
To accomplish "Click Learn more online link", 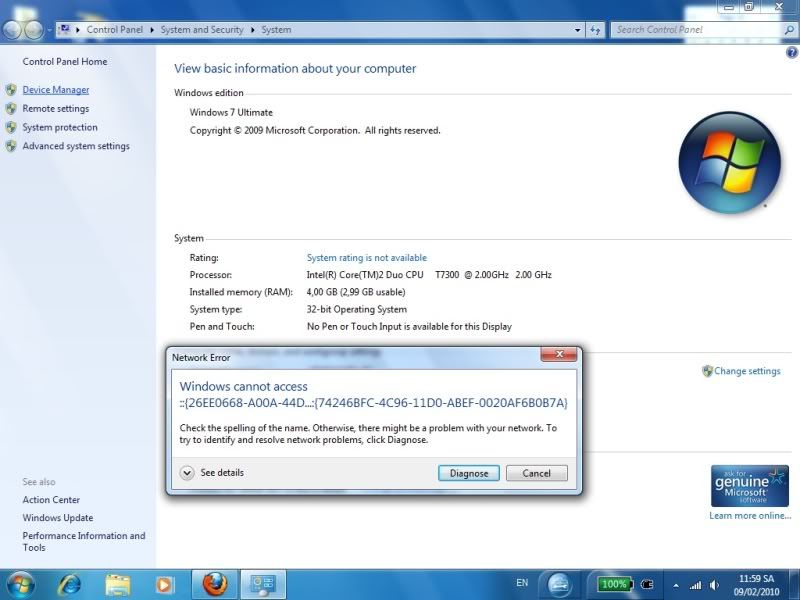I will click(x=750, y=516).
